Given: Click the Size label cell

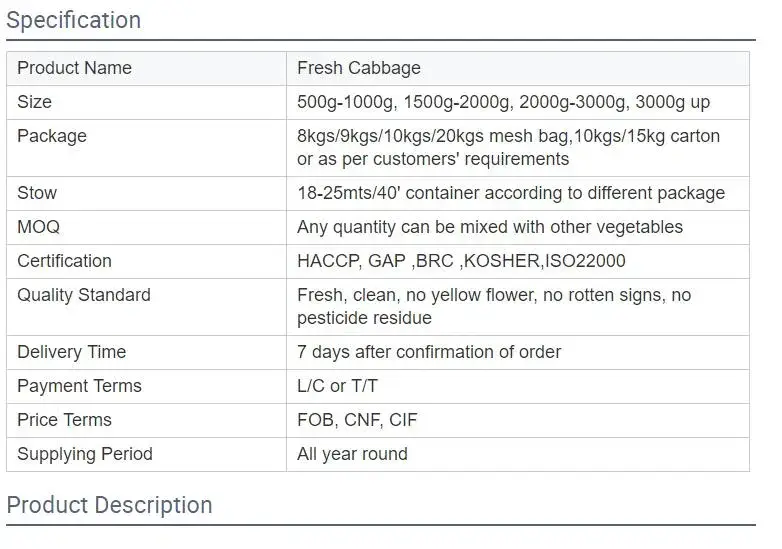Looking at the screenshot, I should [147, 102].
